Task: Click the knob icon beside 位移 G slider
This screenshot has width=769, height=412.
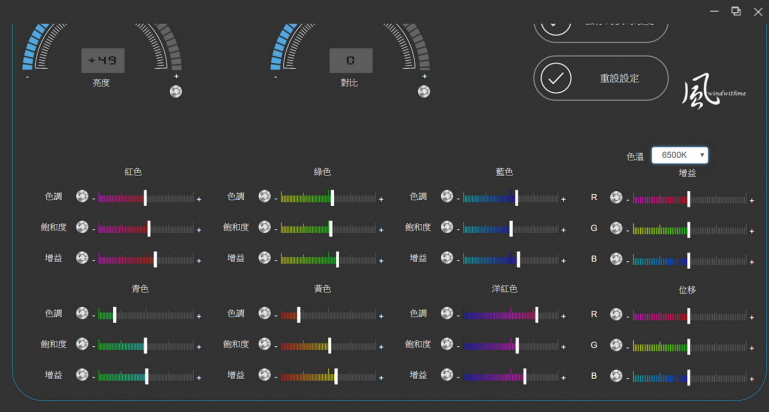Action: click(x=616, y=345)
